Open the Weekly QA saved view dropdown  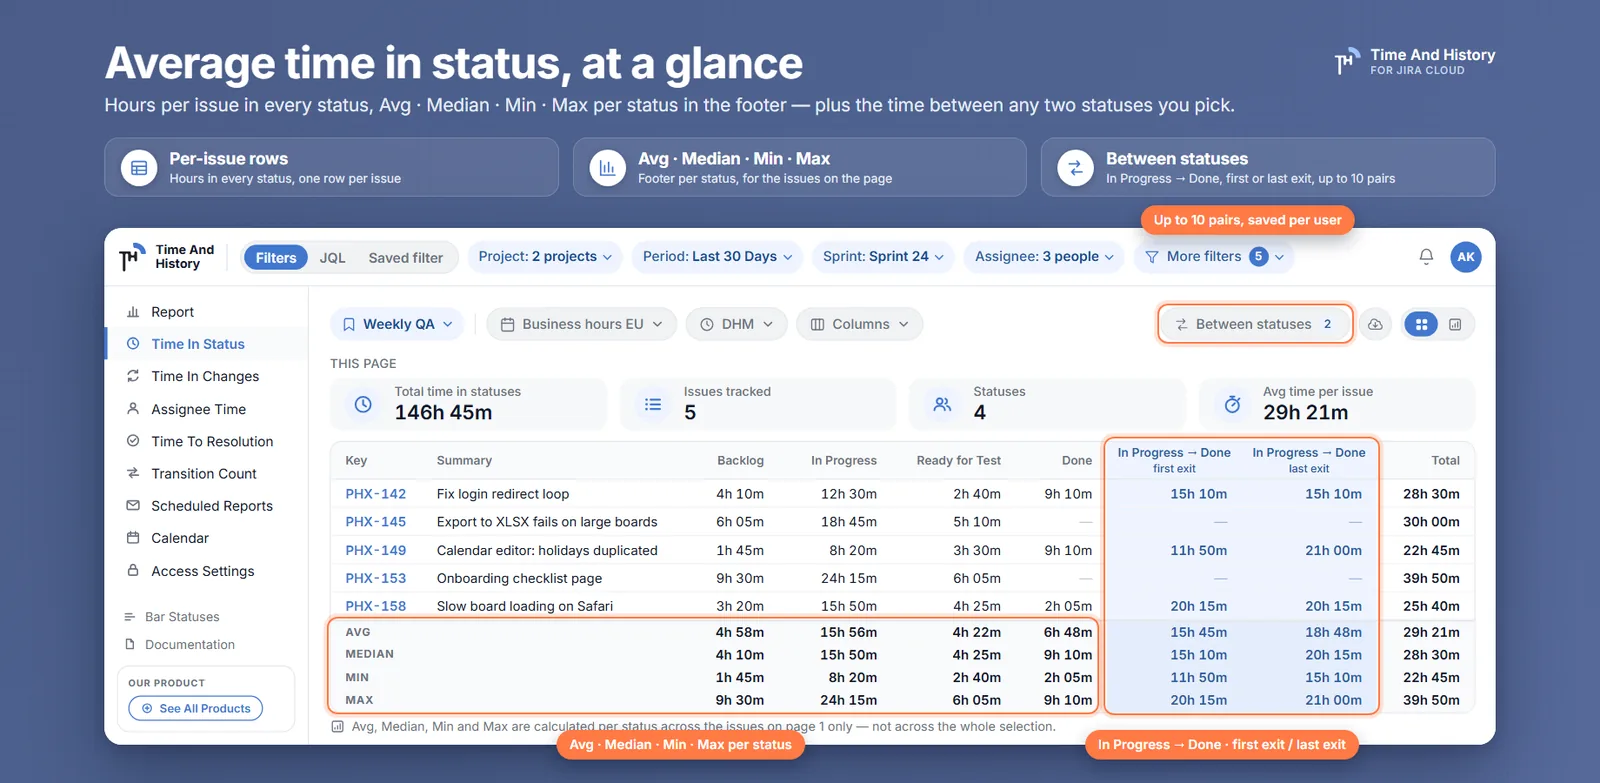click(397, 324)
